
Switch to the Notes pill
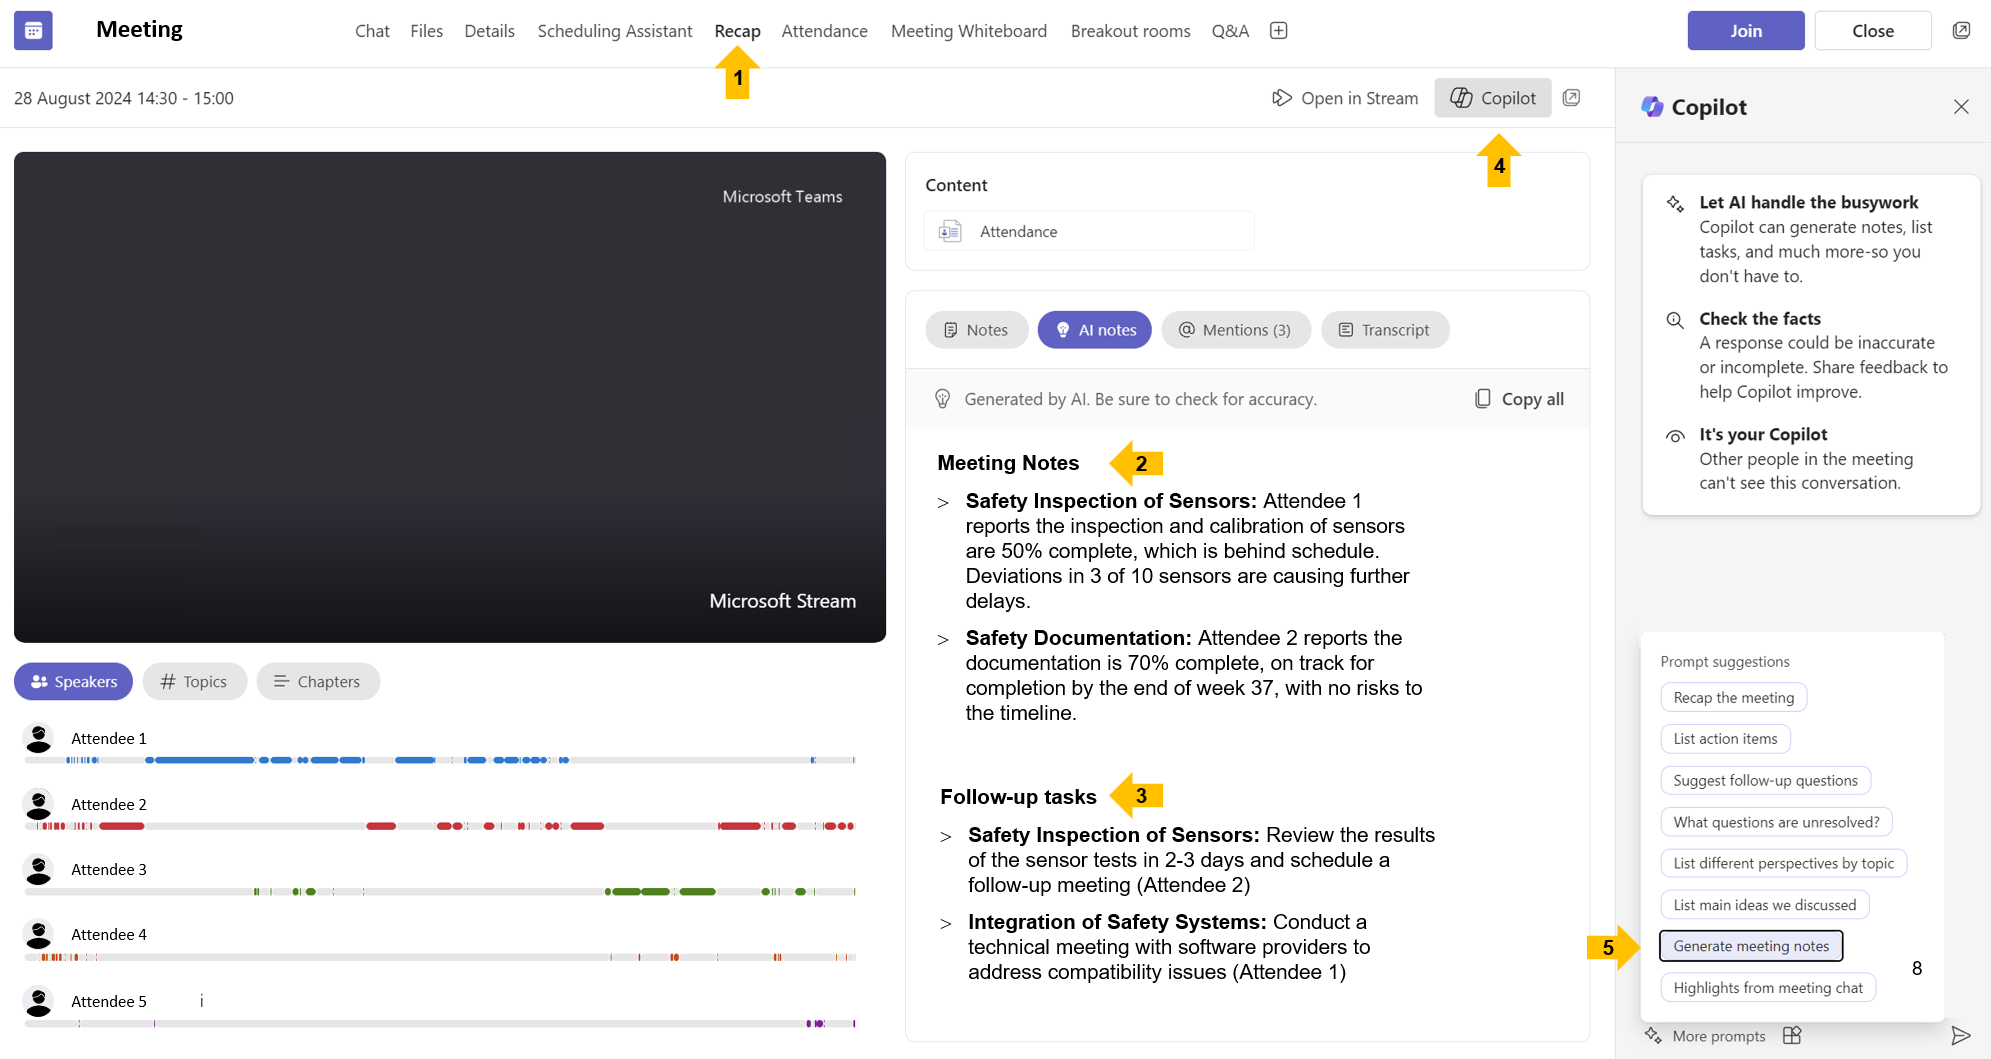pyautogui.click(x=976, y=330)
